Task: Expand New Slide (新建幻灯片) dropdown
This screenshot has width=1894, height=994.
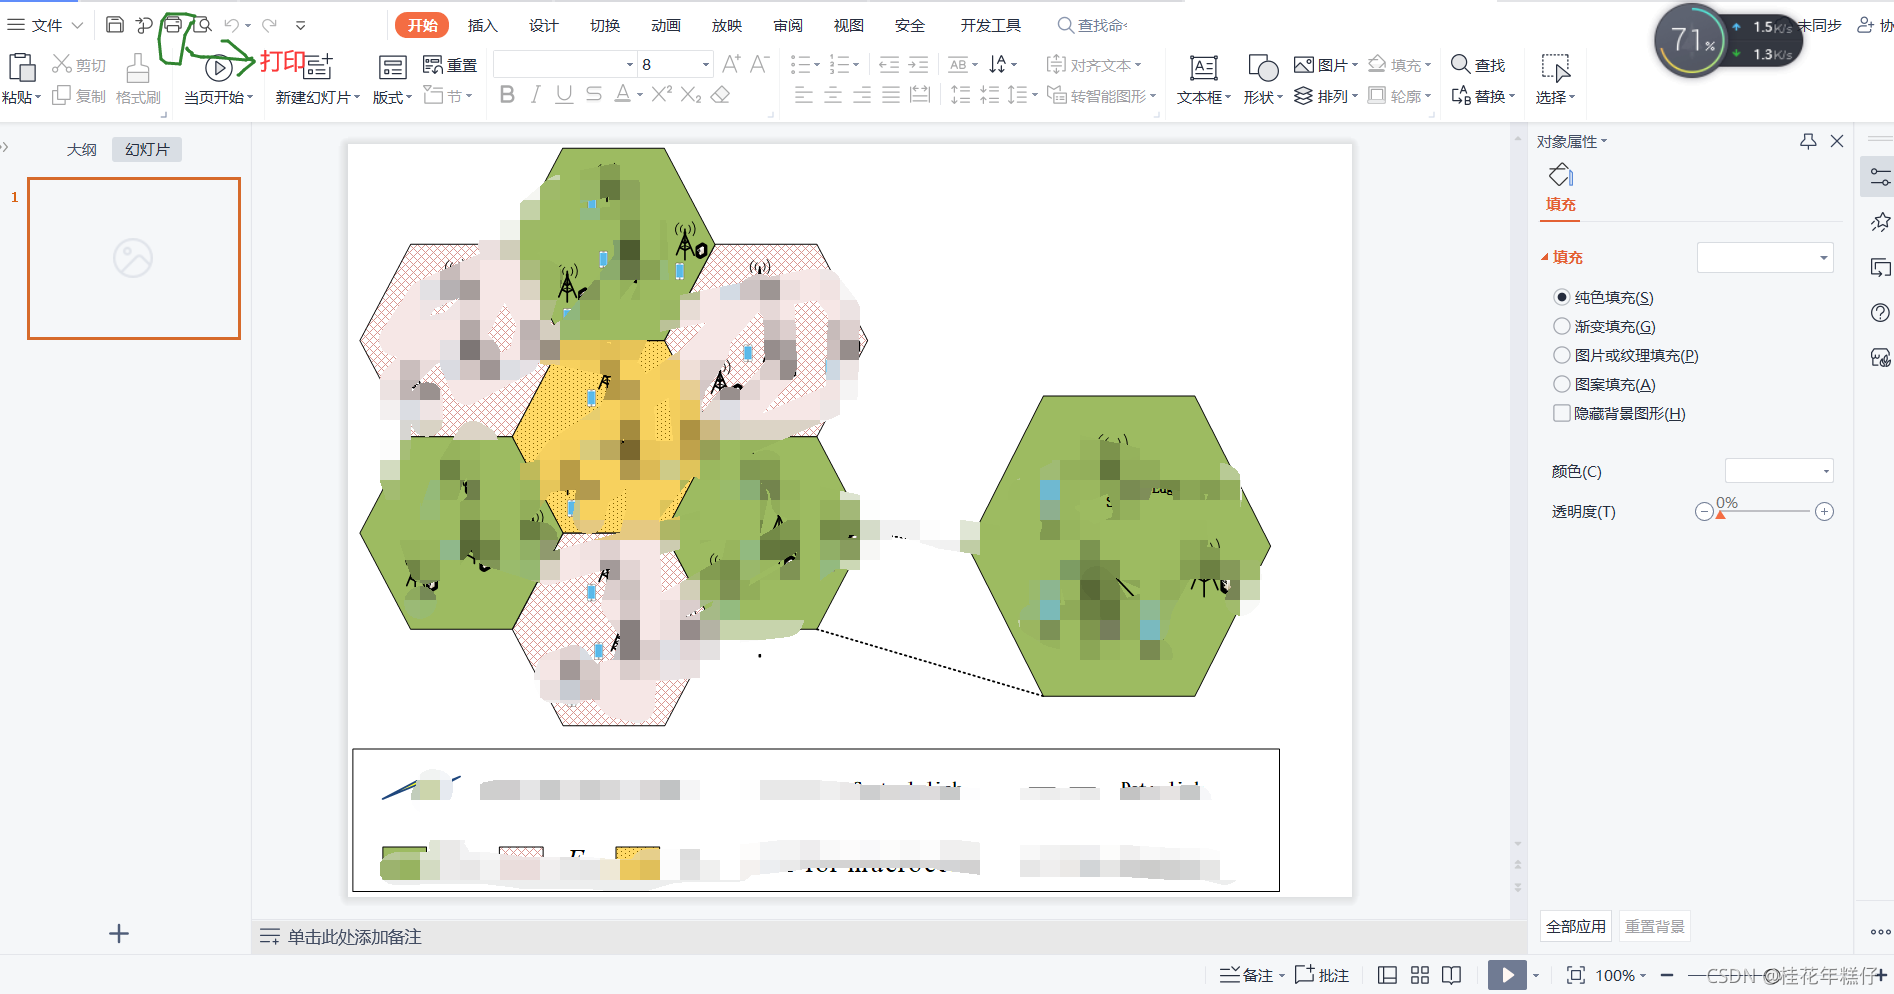Action: [318, 97]
